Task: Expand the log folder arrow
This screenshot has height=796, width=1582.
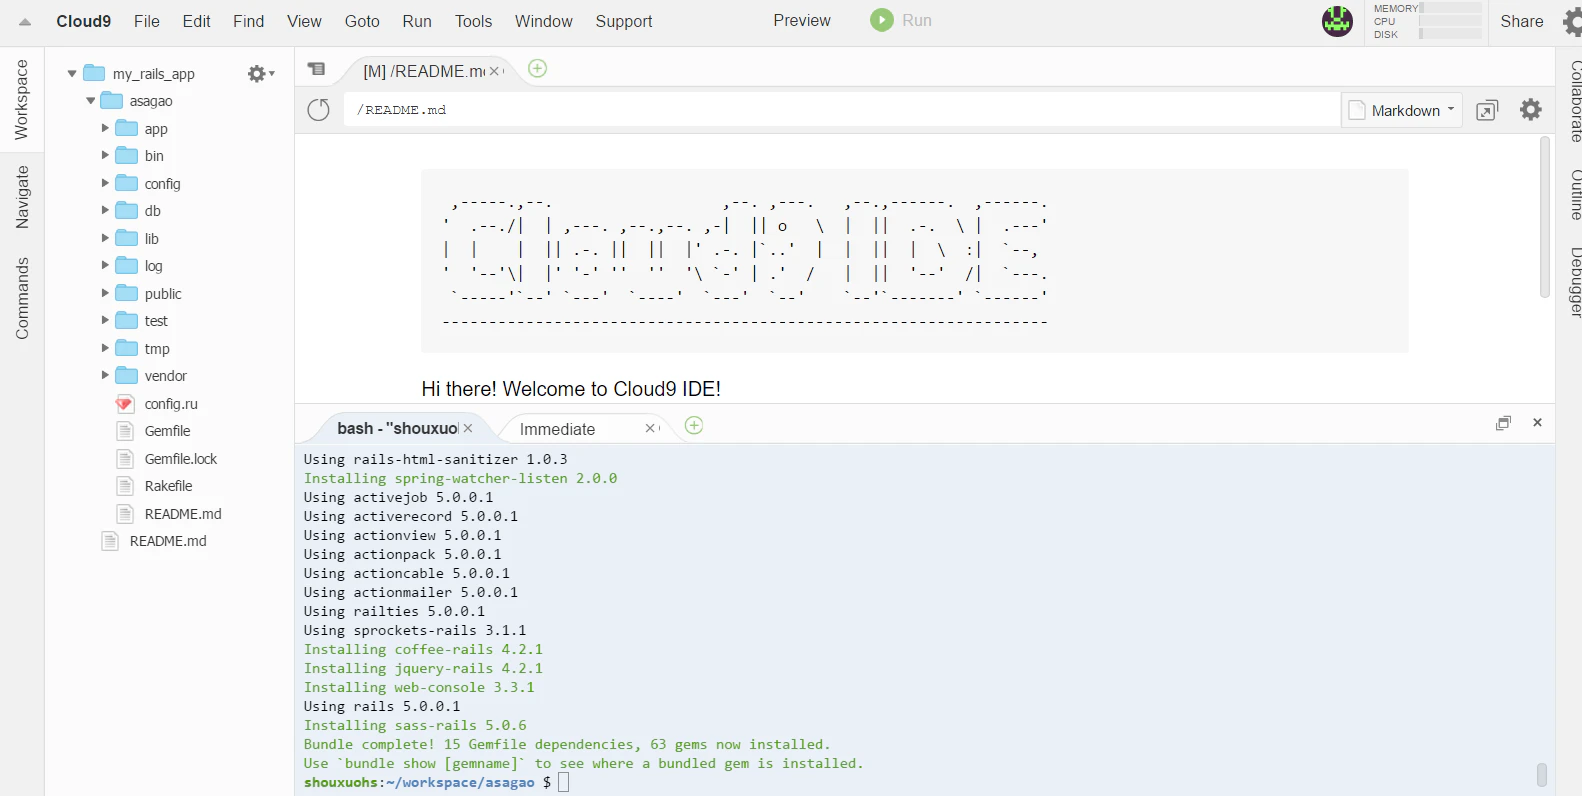Action: [x=105, y=265]
